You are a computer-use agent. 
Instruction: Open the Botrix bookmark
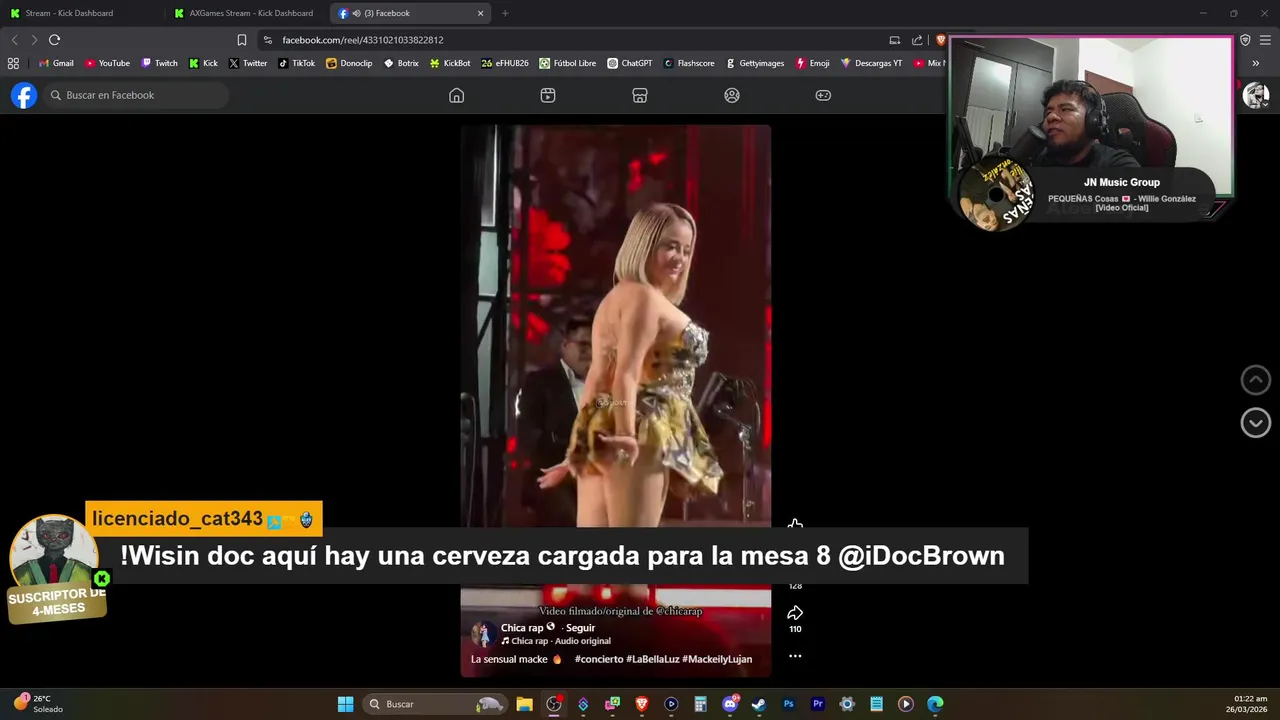click(401, 63)
